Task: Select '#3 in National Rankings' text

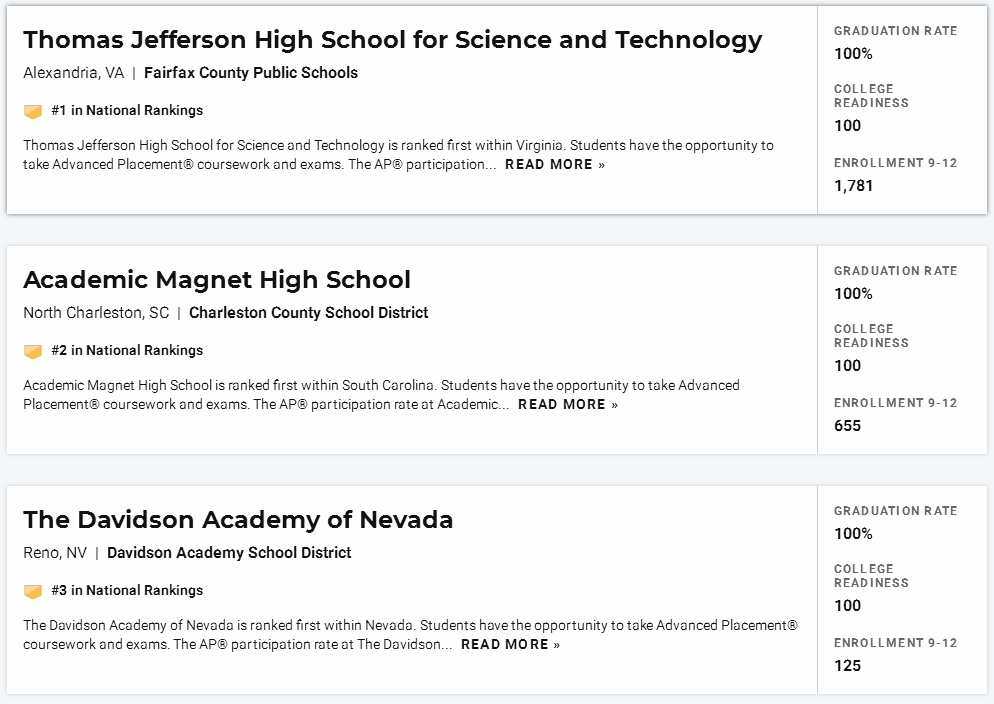Action: pos(127,591)
